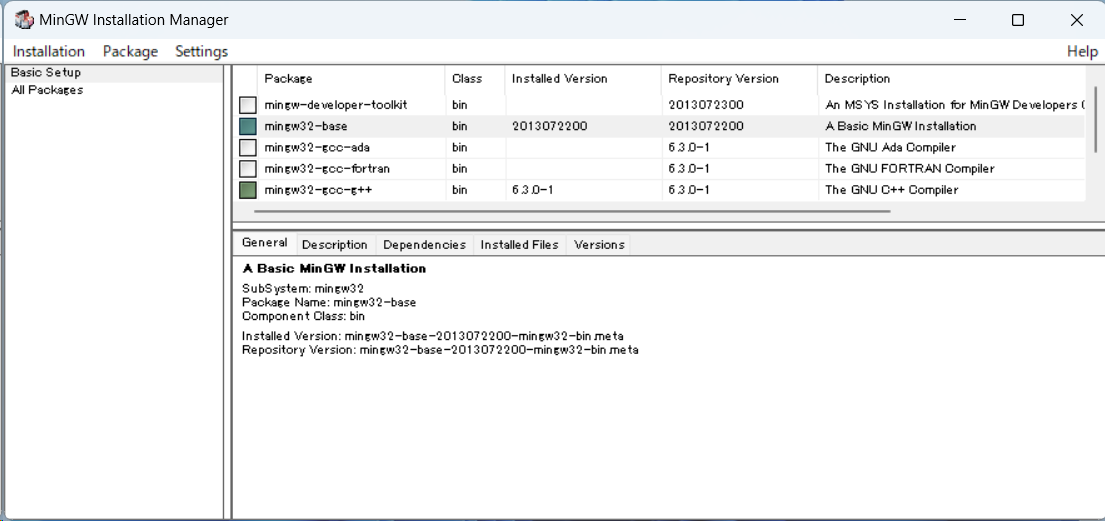Select the mingw32-gcc-fortran package name
Viewport: 1105px width, 521px height.
tap(327, 168)
